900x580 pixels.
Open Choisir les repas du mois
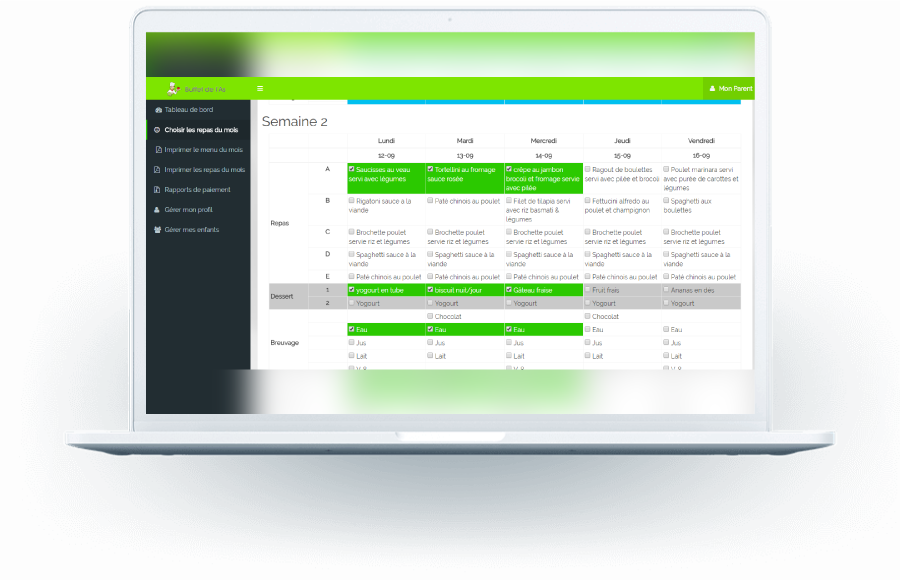pos(201,130)
